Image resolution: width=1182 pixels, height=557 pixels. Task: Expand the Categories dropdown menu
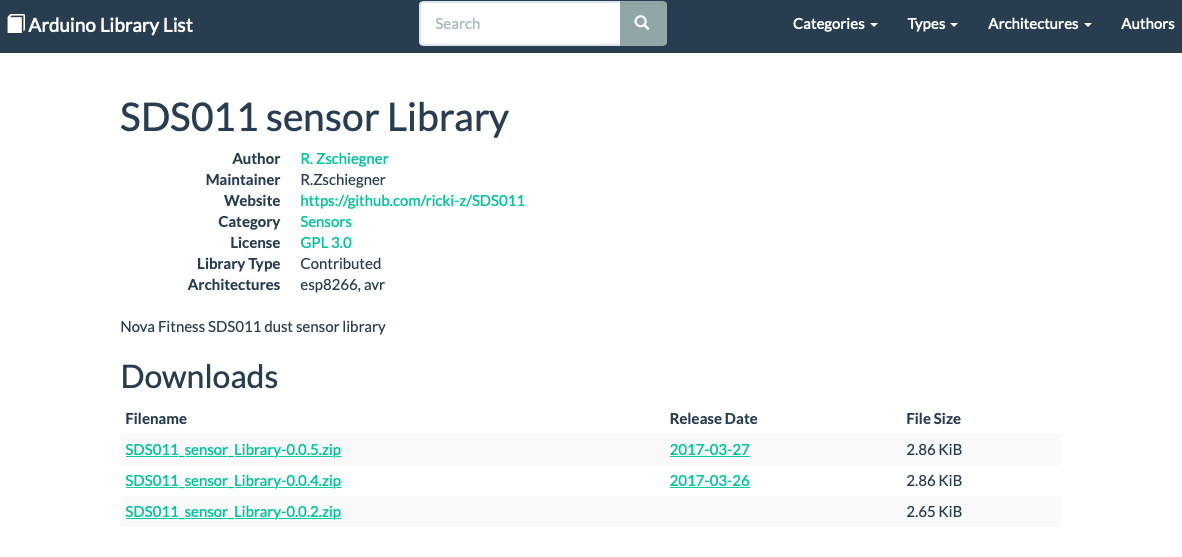pyautogui.click(x=834, y=24)
